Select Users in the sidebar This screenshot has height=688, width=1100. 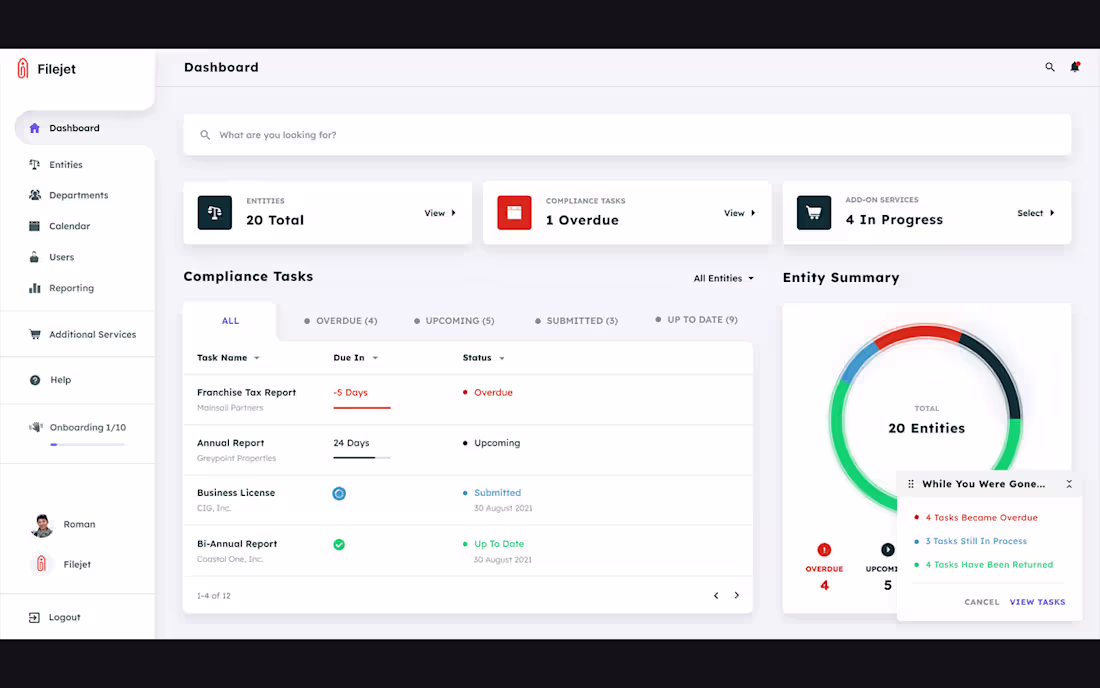pyautogui.click(x=34, y=257)
